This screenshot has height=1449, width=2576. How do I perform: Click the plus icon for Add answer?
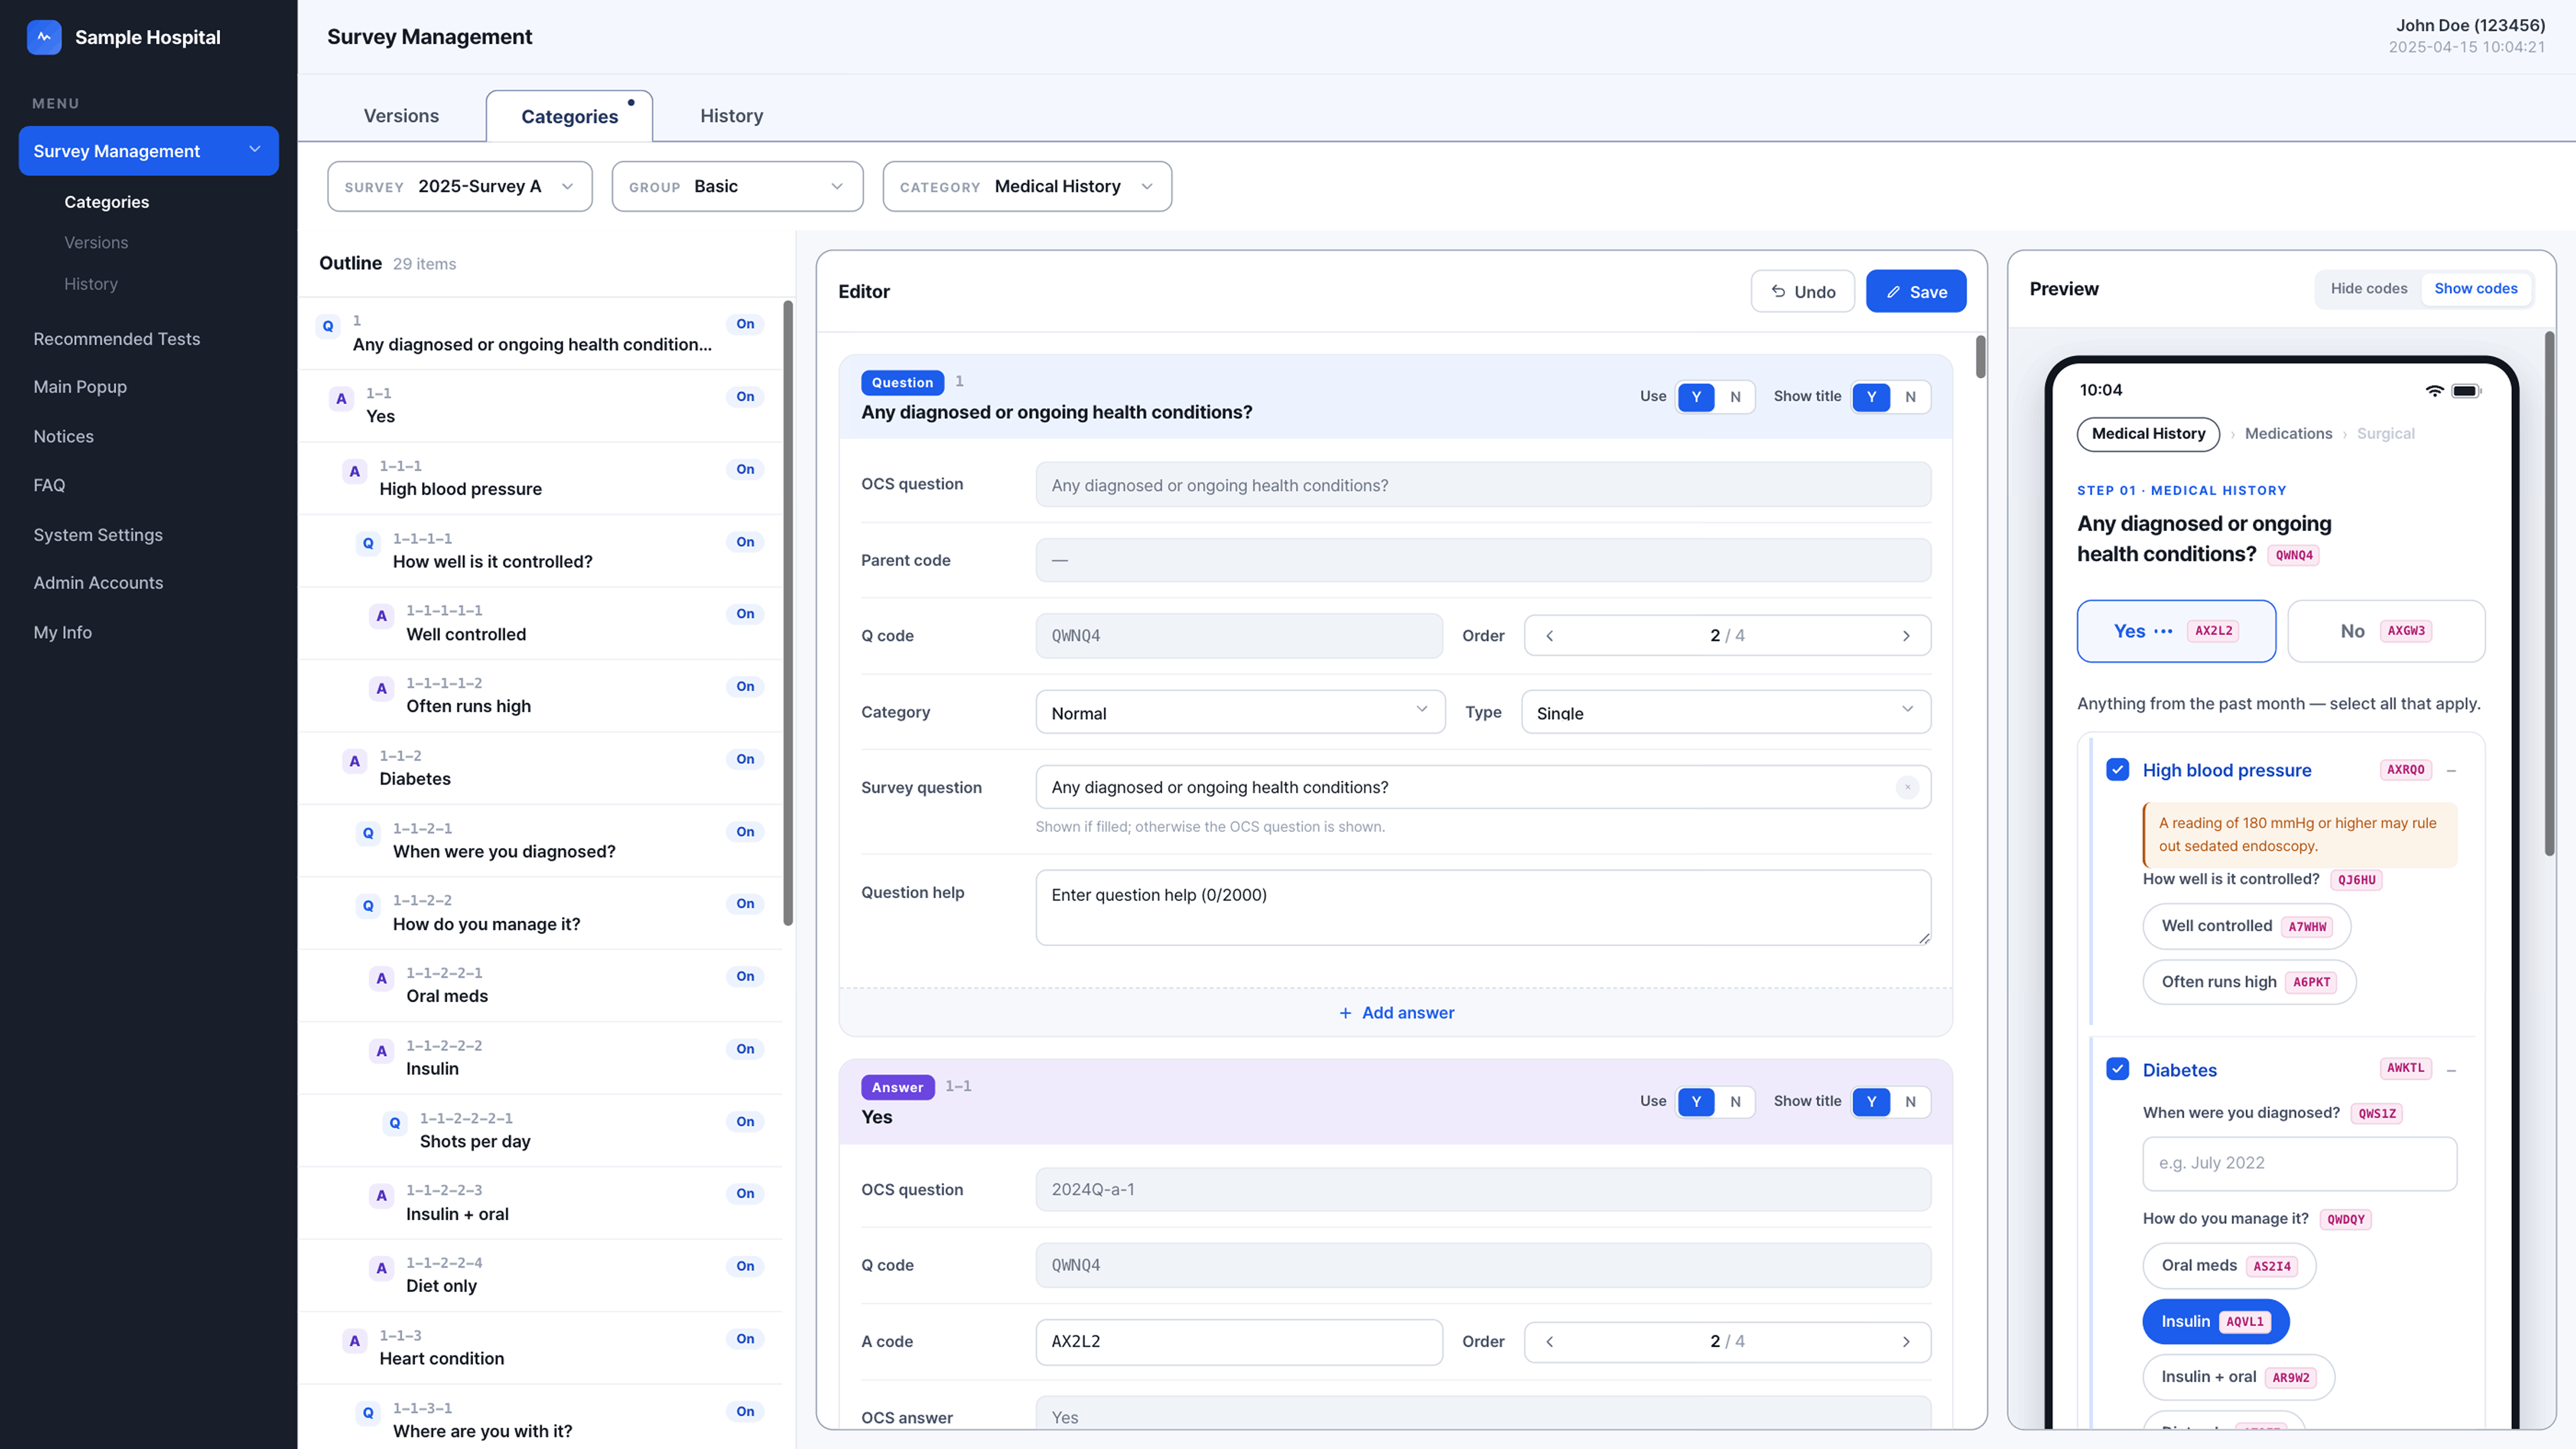click(x=1345, y=1013)
